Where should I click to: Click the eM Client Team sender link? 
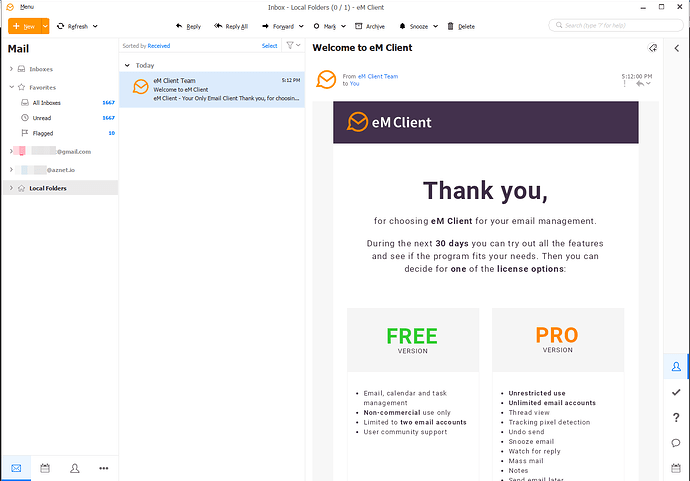point(377,76)
